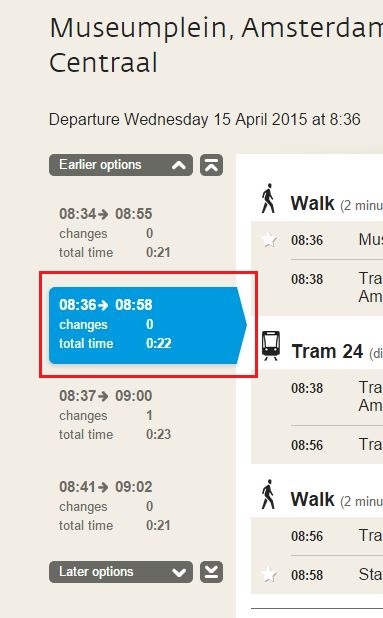Toggle the favorite star next to 08:36
This screenshot has height=618, width=383.
270,240
